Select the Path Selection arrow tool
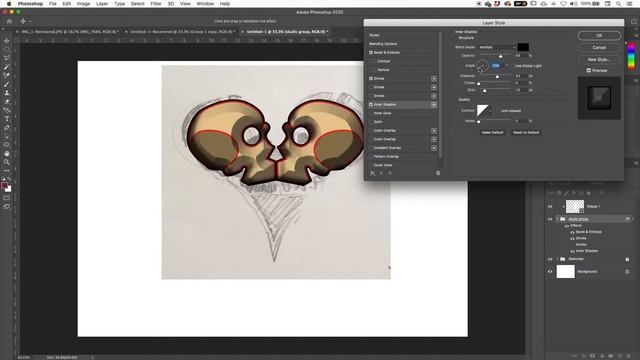640x360 pixels. 7,136
